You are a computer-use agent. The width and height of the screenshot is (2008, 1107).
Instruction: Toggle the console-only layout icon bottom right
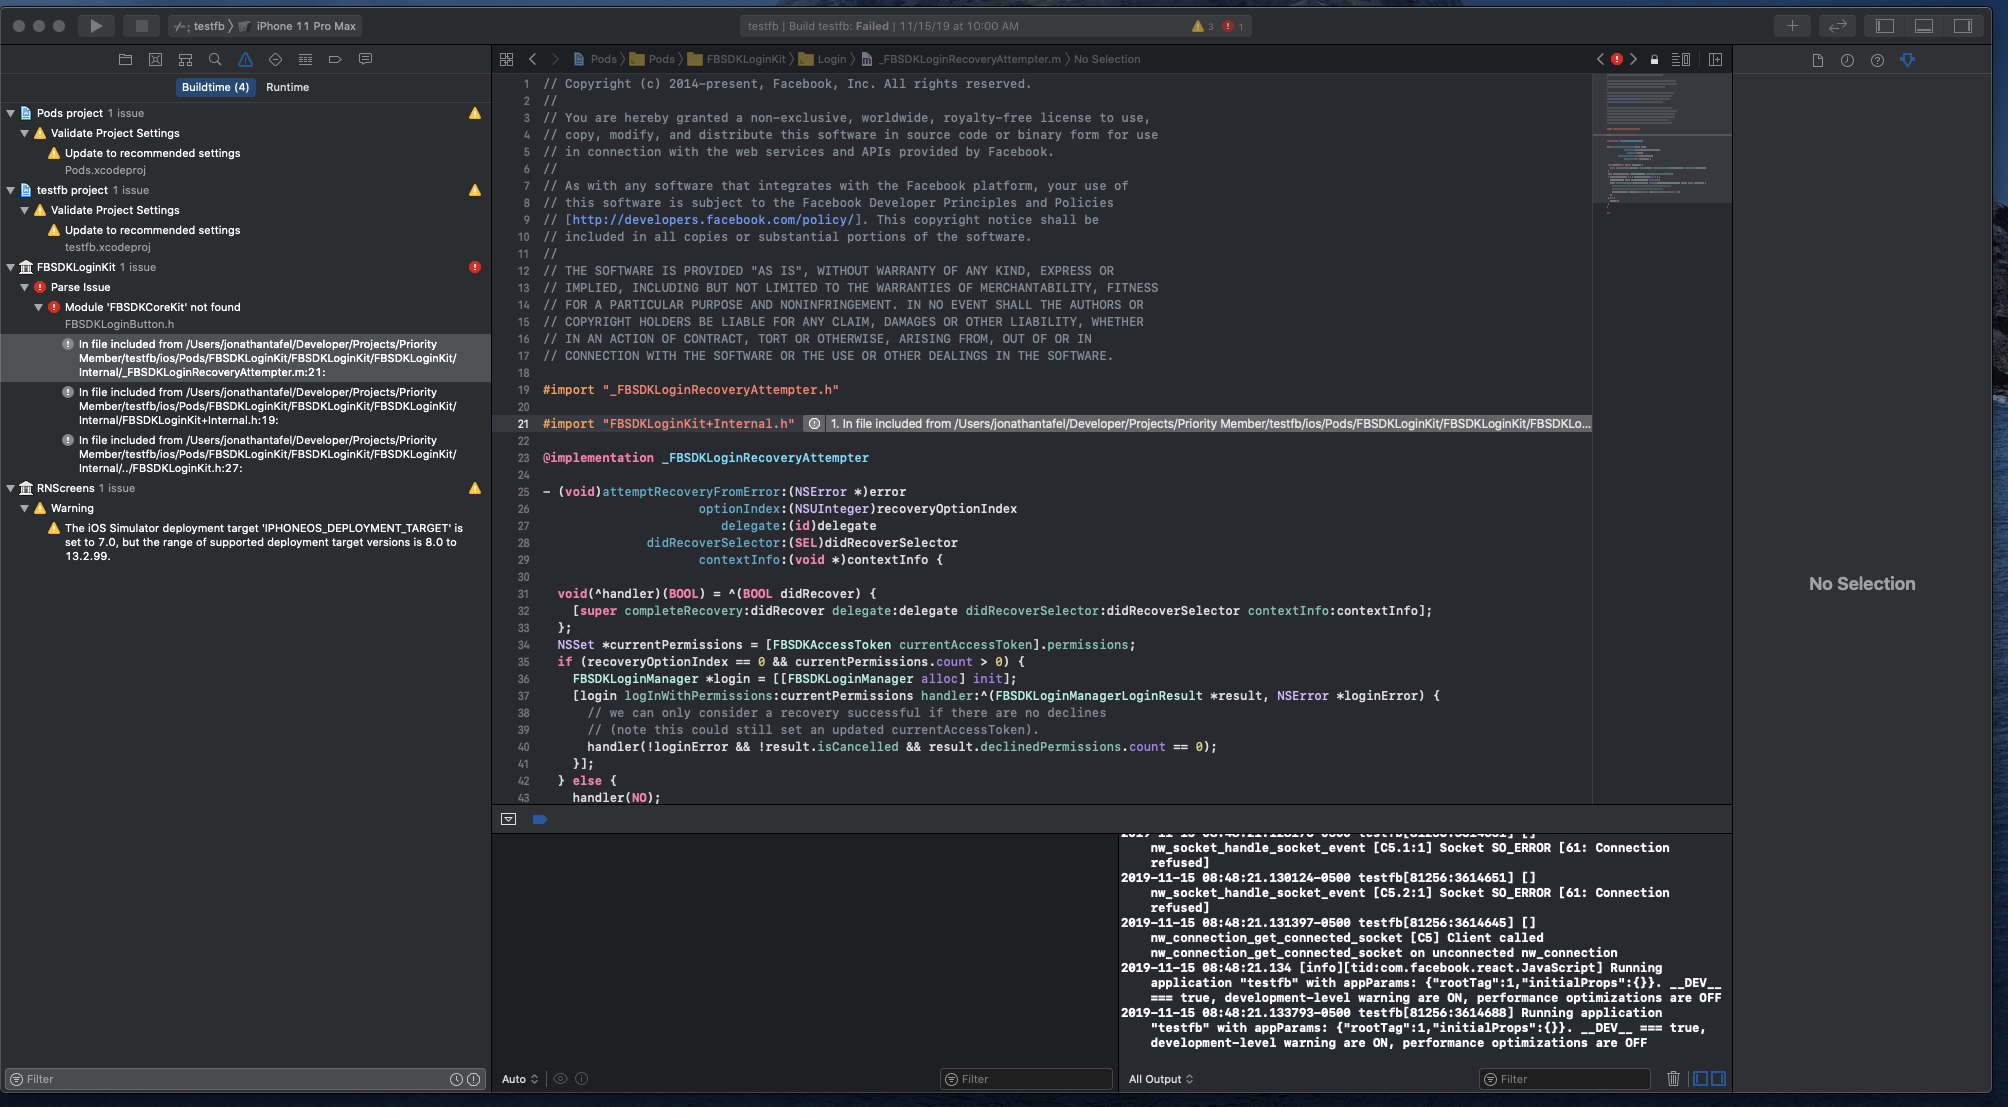[x=1718, y=1078]
